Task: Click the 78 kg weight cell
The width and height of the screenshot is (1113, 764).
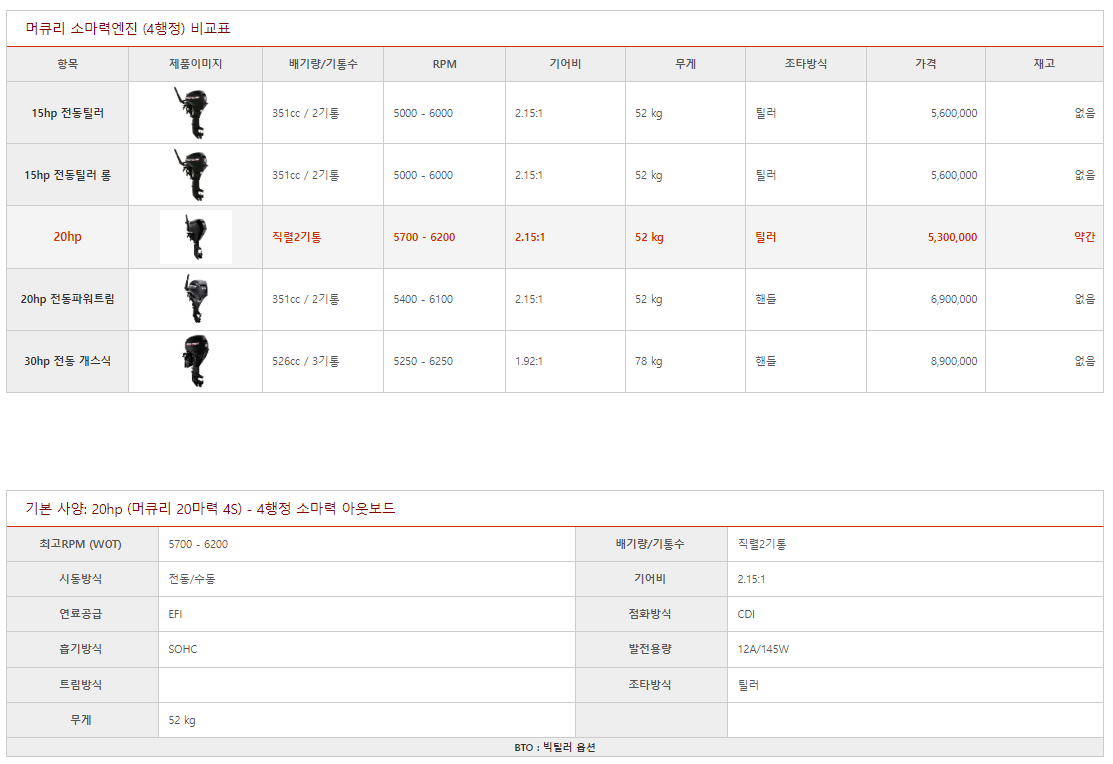Action: click(649, 361)
